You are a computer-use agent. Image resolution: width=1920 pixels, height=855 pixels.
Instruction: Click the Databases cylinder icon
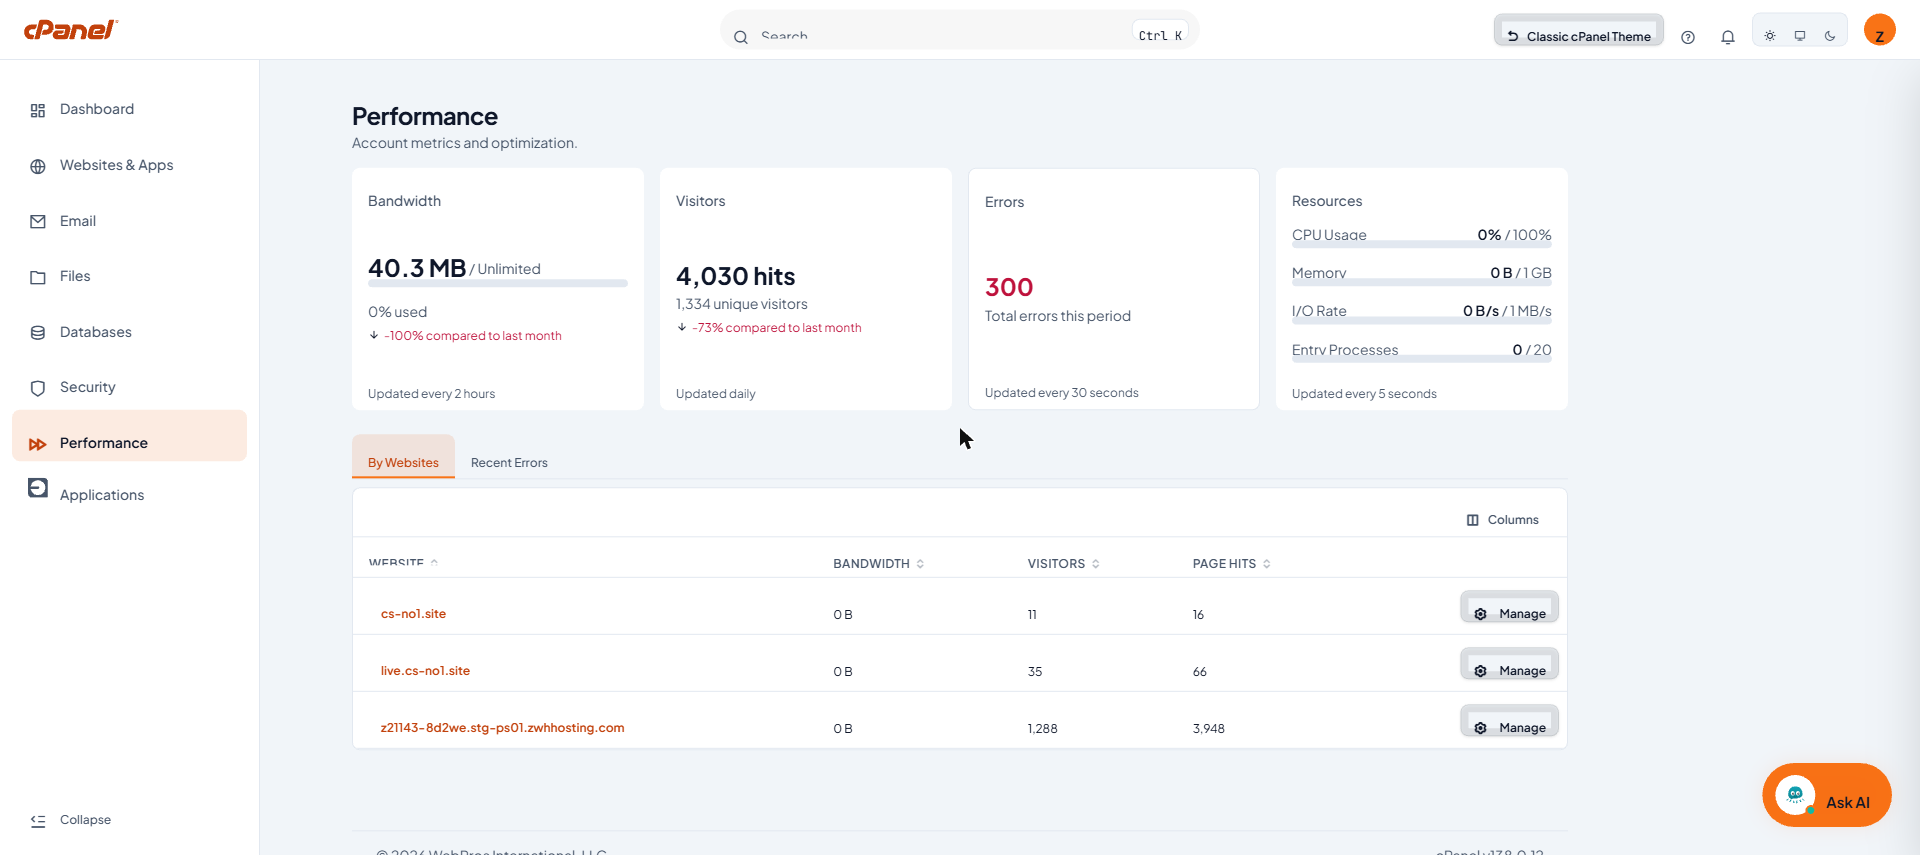[38, 333]
